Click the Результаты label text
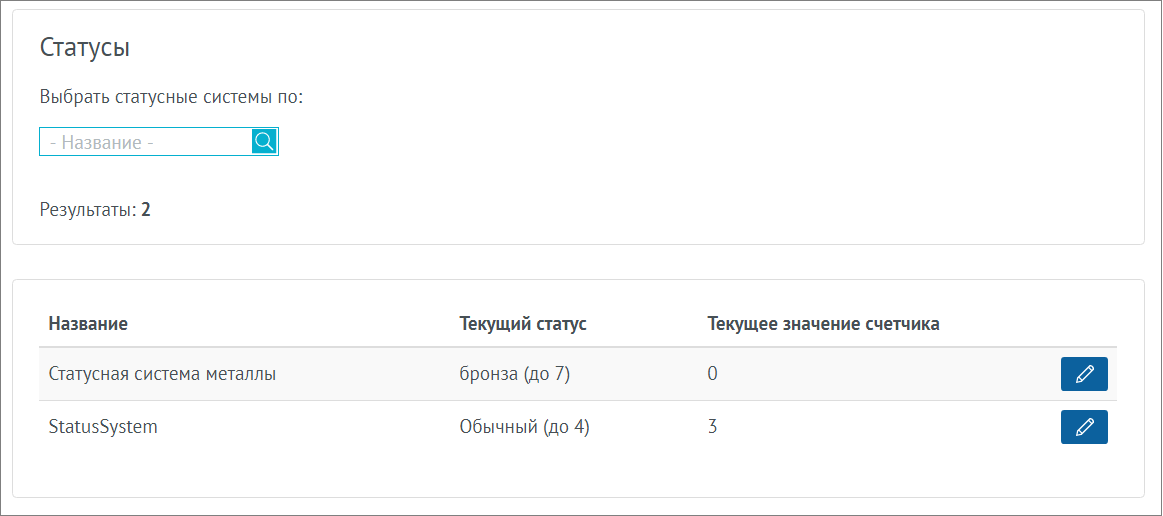Screen dimensions: 1163x516 pos(87,210)
